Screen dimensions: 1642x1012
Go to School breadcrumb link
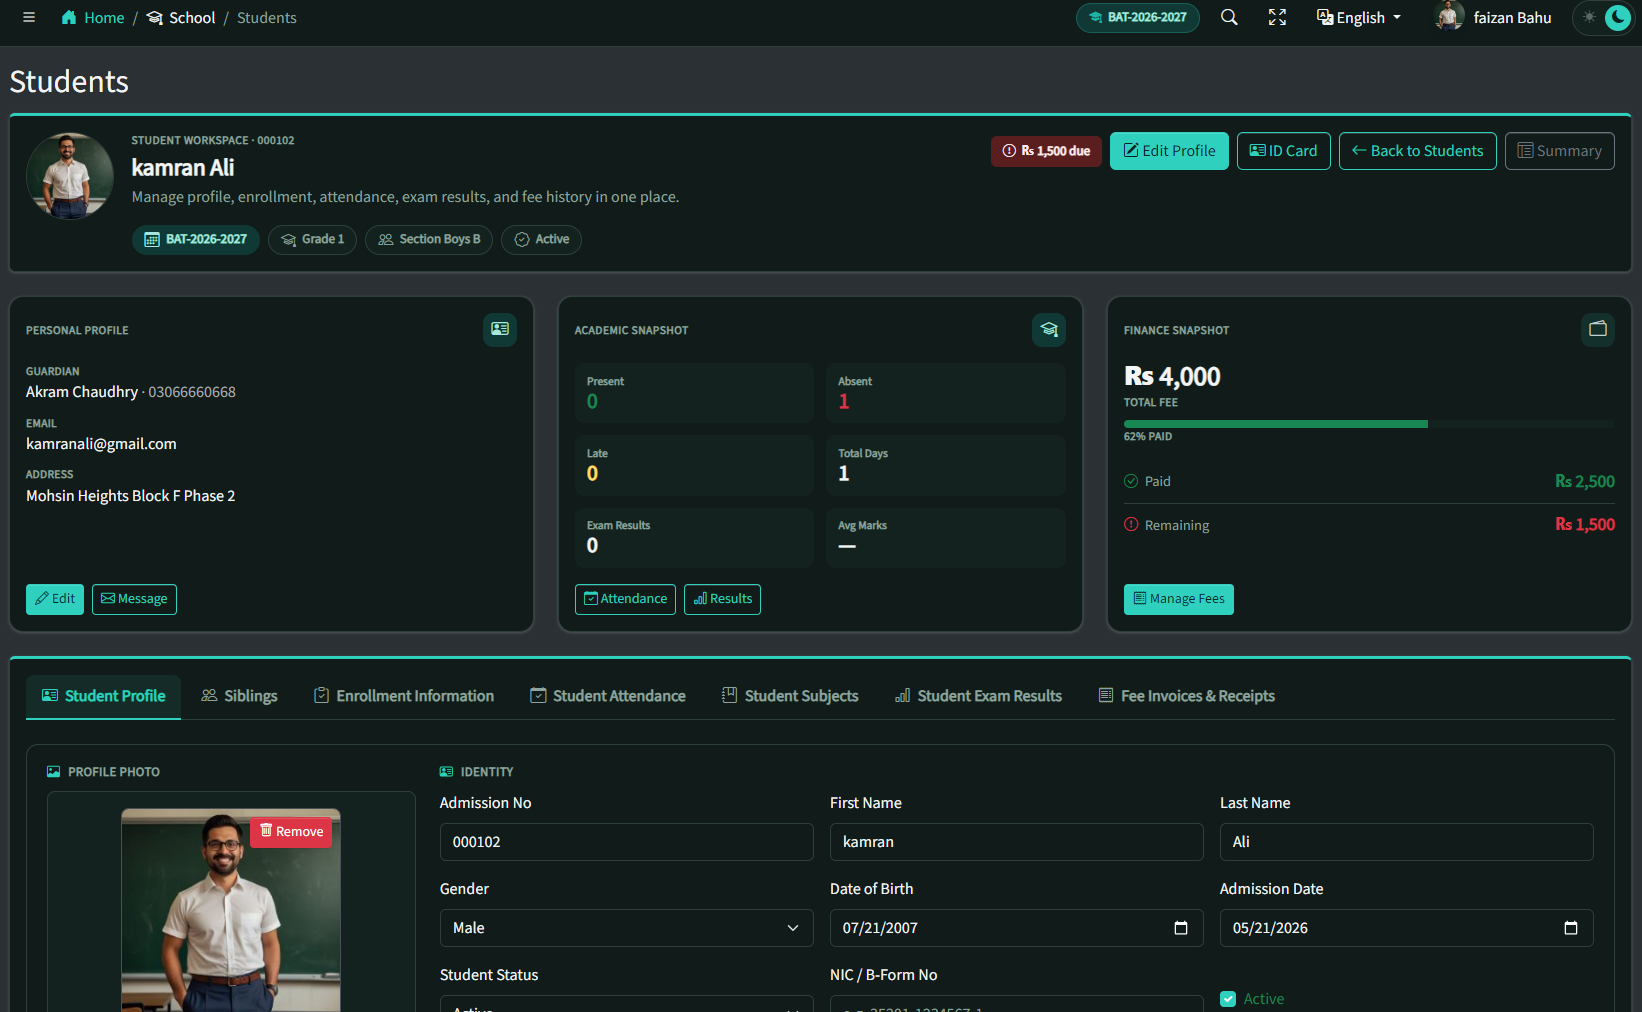(x=181, y=17)
